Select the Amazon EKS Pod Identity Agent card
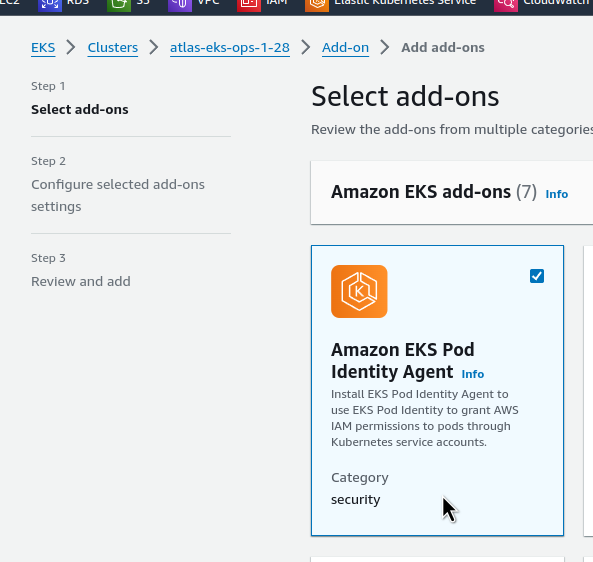 437,390
